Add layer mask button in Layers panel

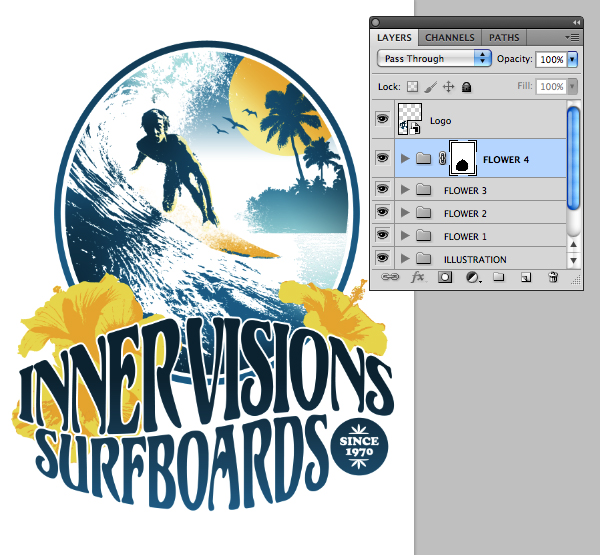(x=445, y=277)
